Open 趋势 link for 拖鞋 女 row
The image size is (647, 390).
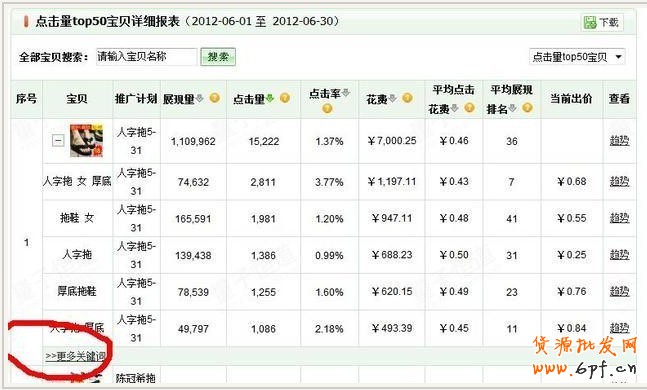[619, 218]
